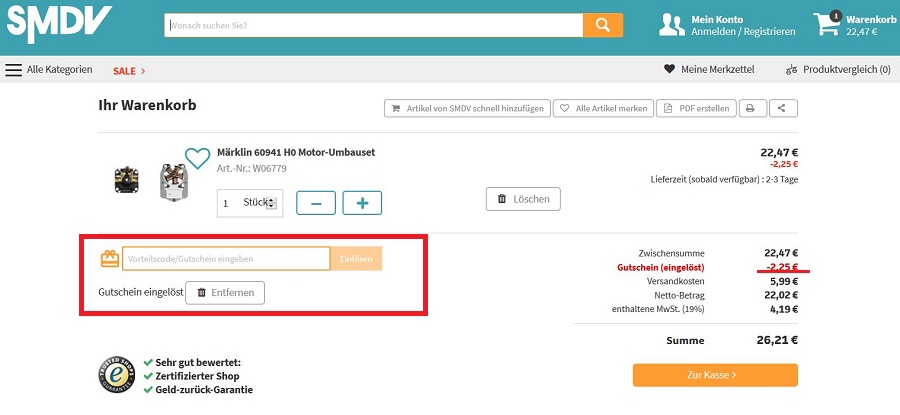The width and height of the screenshot is (900, 415).
Task: Open Meine Merkzettel wishlist
Action: 709,69
